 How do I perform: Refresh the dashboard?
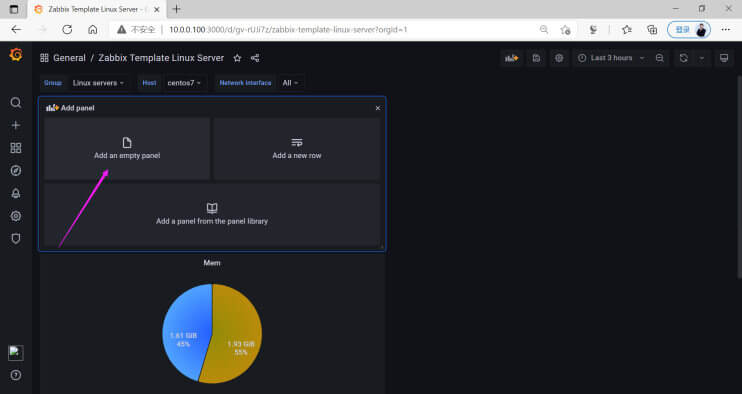point(683,58)
